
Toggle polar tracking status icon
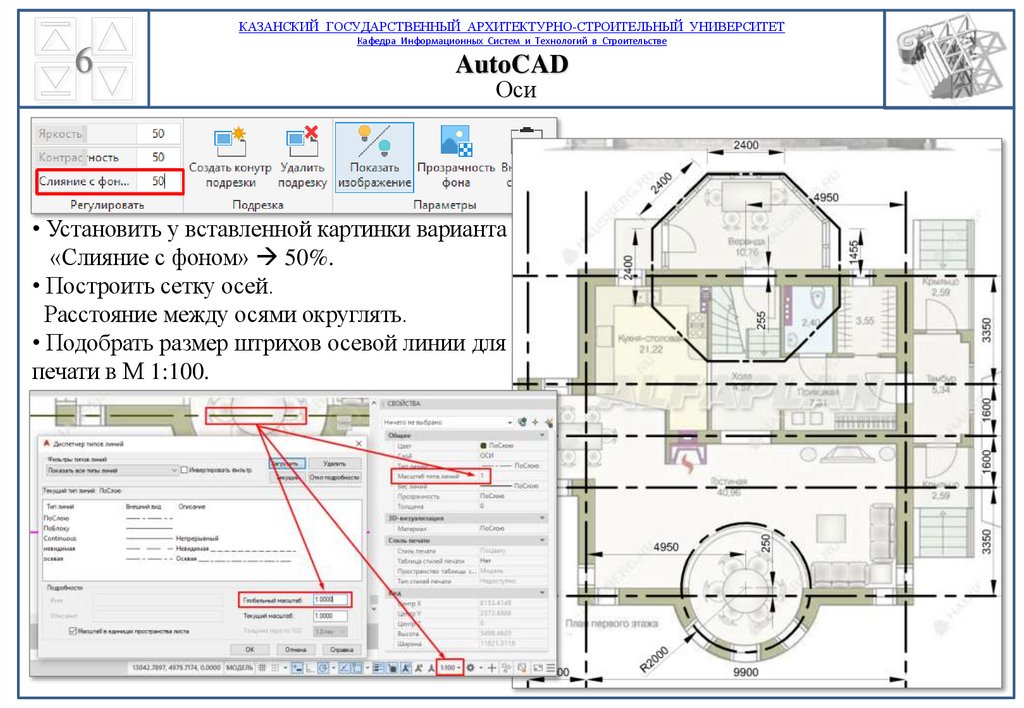(x=323, y=668)
